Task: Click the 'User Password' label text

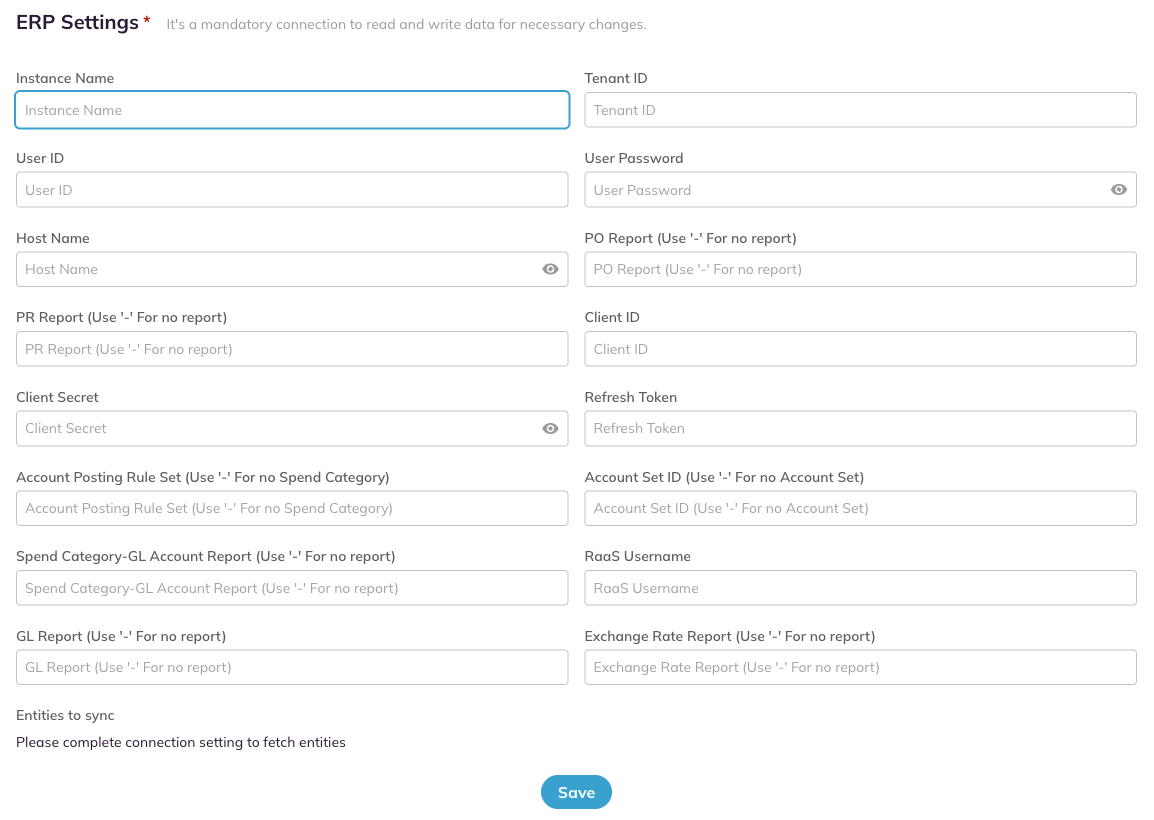Action: point(634,158)
